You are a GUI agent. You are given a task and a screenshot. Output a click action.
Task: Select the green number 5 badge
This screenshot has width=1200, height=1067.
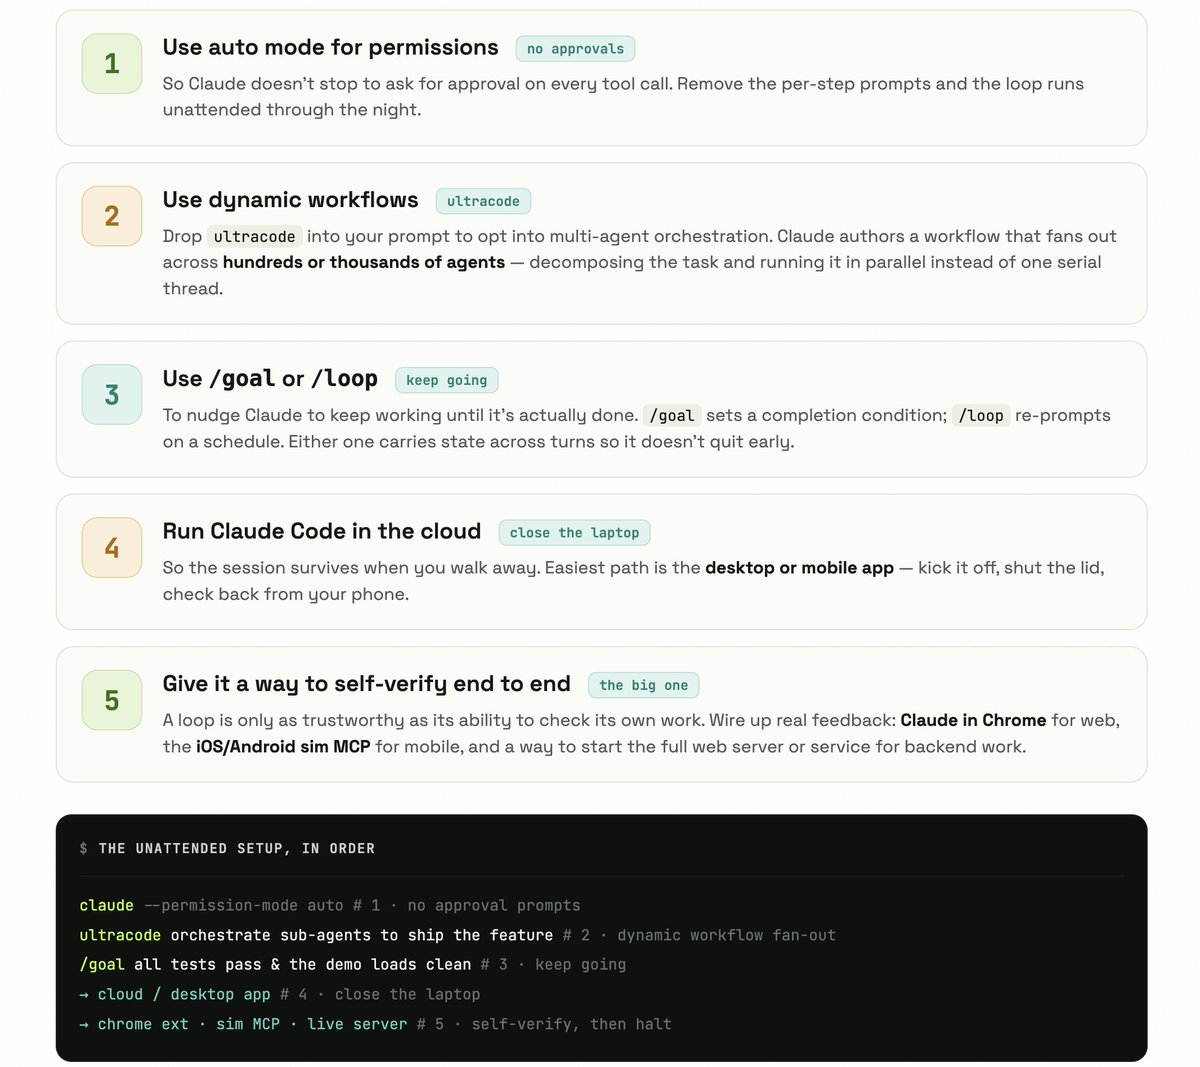tap(112, 700)
